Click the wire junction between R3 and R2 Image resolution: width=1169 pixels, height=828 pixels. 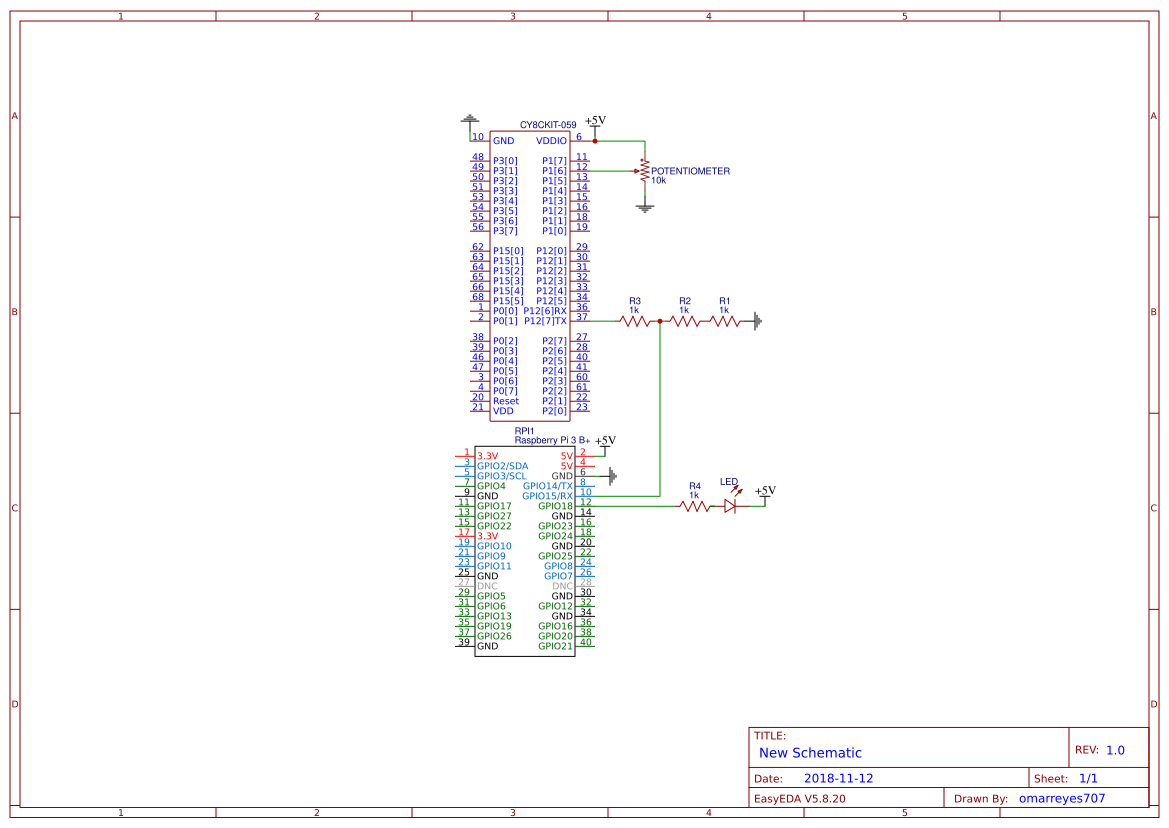point(660,321)
